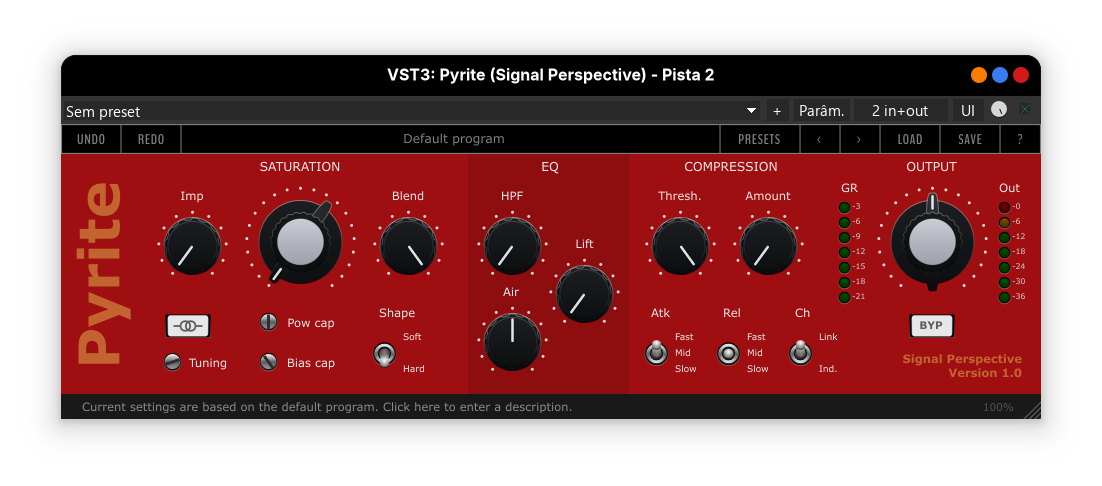Flip the Atk Fast/Mid/Slow switch
Screen dimensions: 1102x486
pyautogui.click(x=656, y=353)
